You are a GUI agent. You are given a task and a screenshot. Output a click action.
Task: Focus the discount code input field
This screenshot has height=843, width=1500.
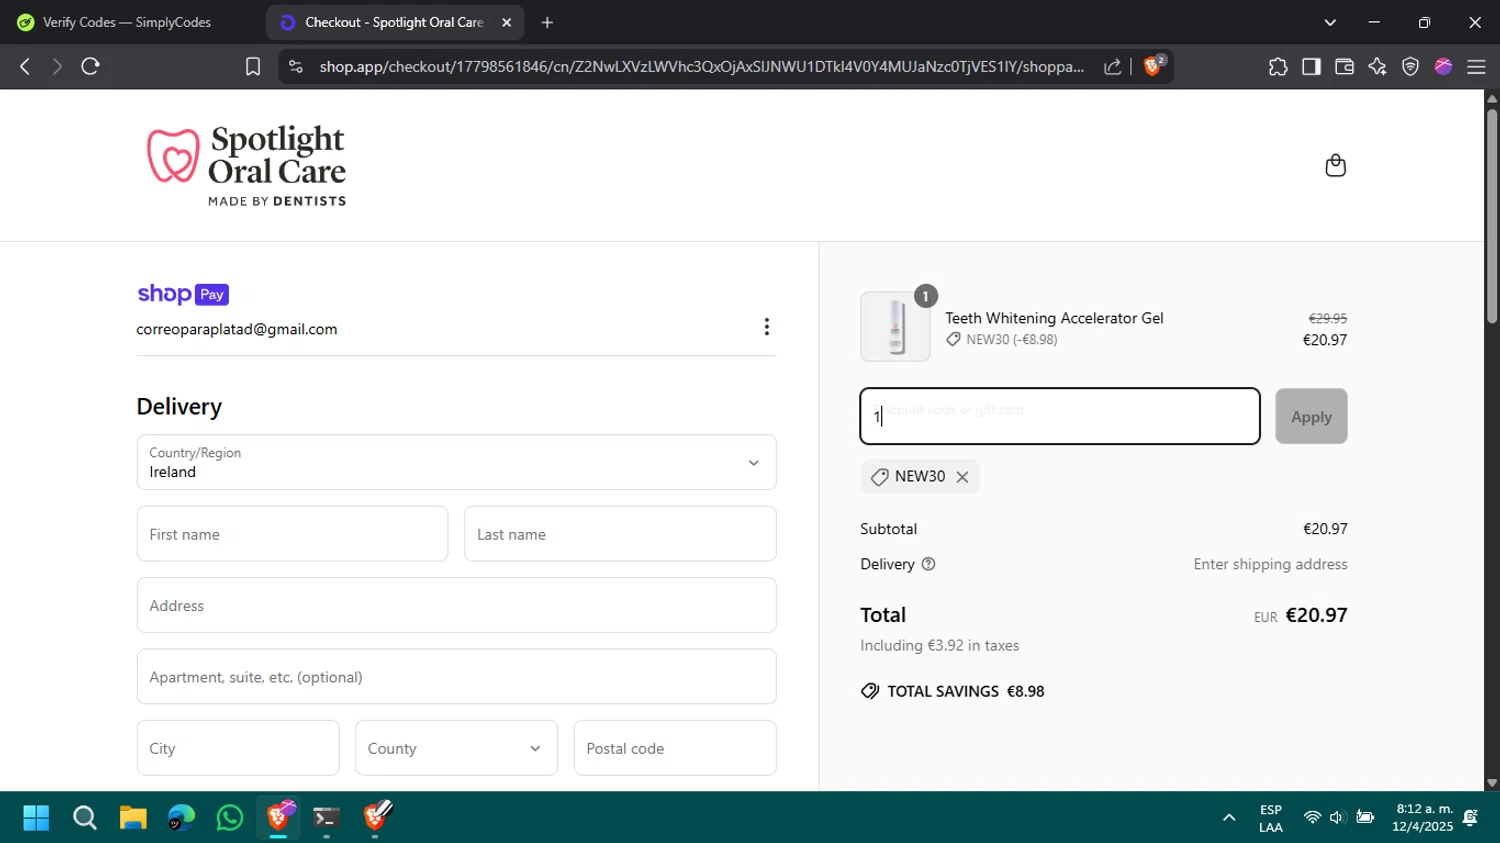point(1060,416)
